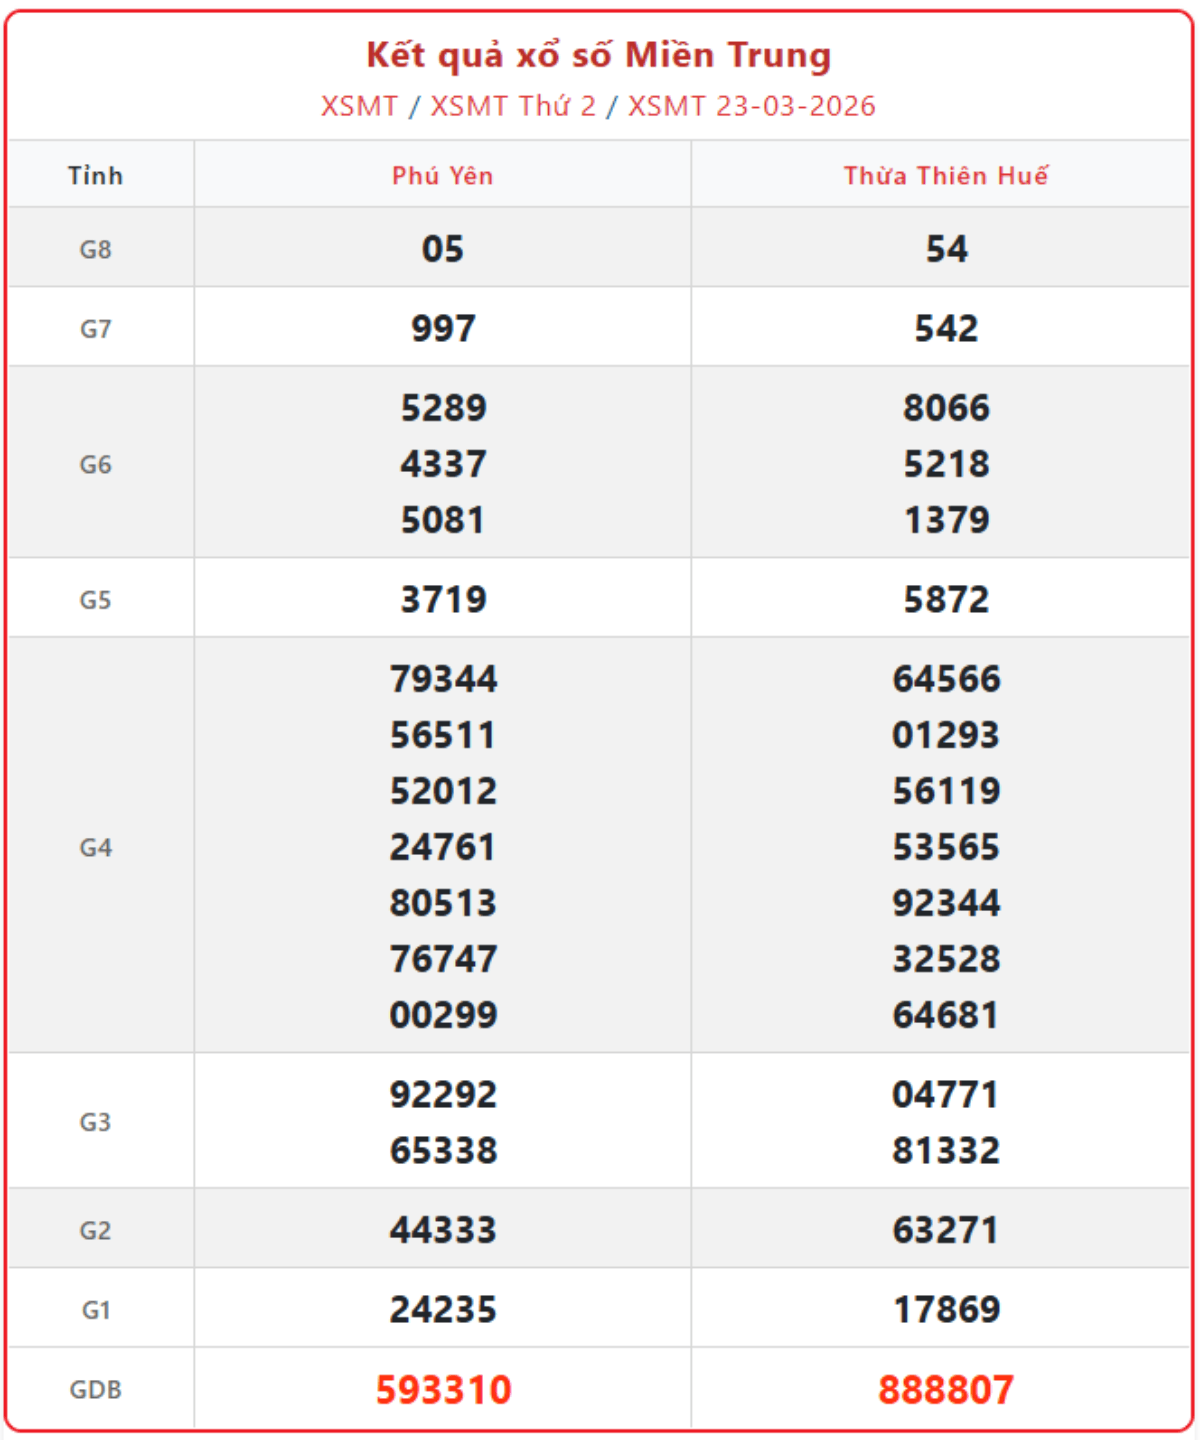Open the "XSMT 23-03-2026" breadcrumb link
This screenshot has height=1440, width=1200.
click(x=751, y=106)
